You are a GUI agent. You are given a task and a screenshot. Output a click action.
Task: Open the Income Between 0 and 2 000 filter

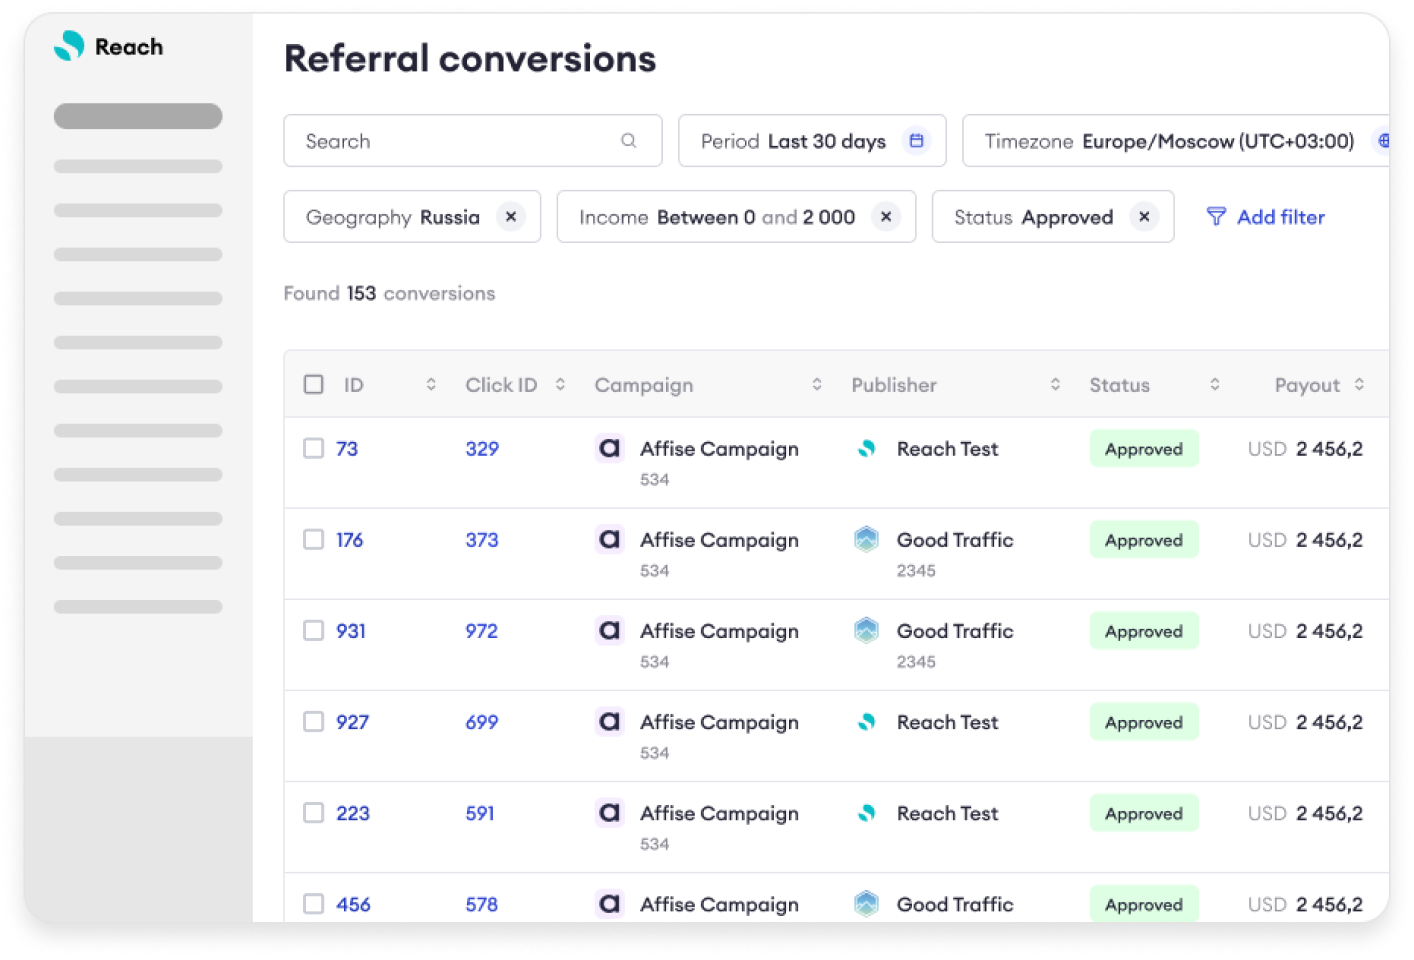(736, 217)
